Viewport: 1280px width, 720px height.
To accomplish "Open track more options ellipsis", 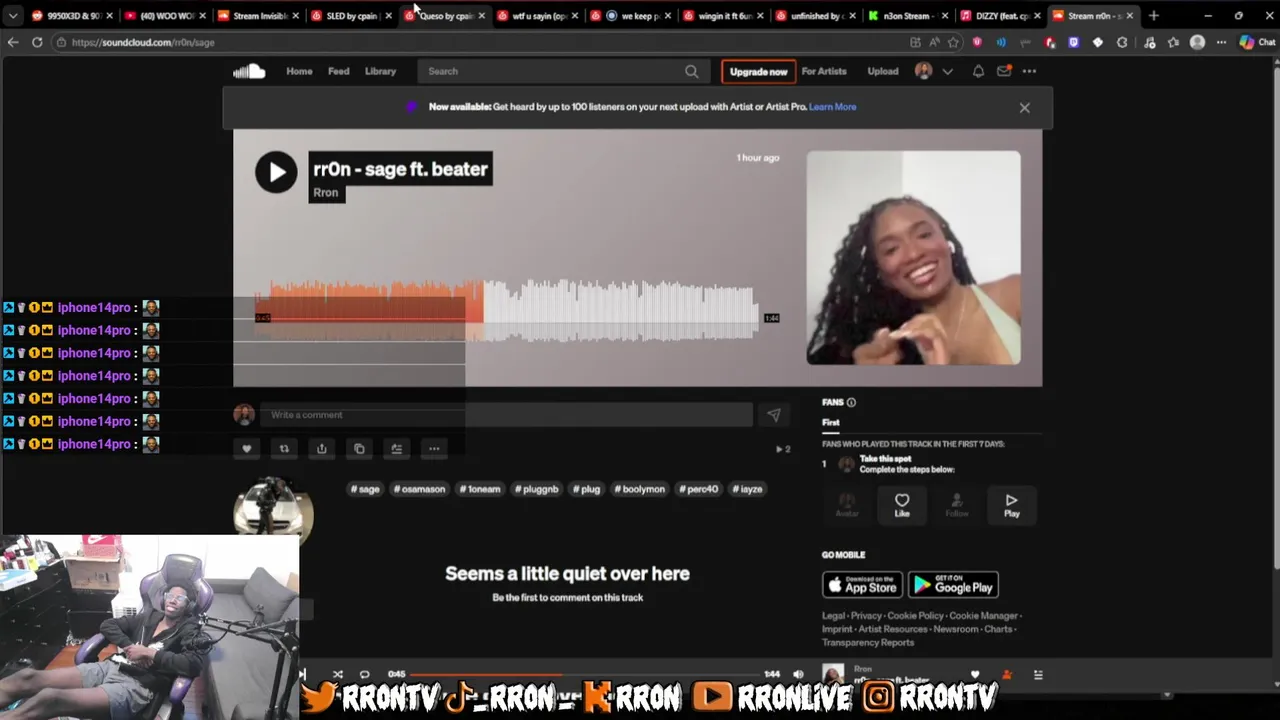I will [x=434, y=449].
